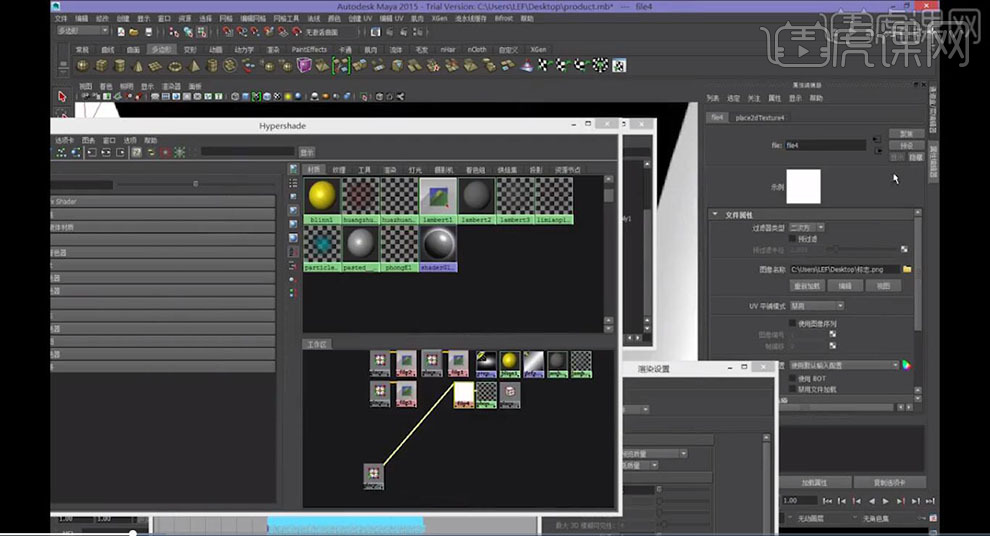Open the 多边形 menu set dropdown
Screen dimensions: 990x536
click(83, 31)
